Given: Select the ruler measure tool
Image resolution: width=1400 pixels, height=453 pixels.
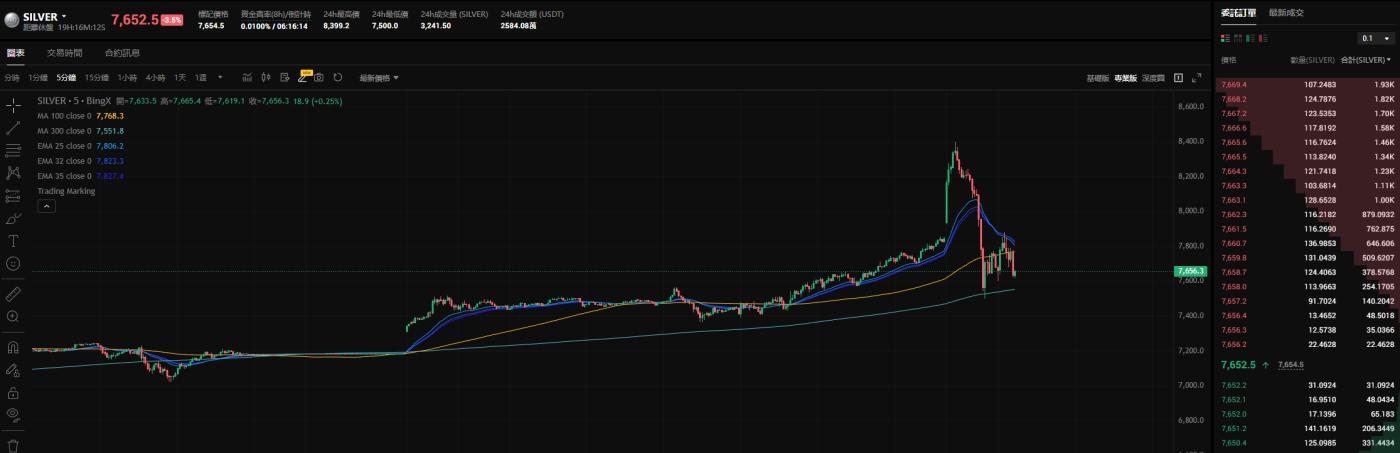Looking at the screenshot, I should point(13,294).
